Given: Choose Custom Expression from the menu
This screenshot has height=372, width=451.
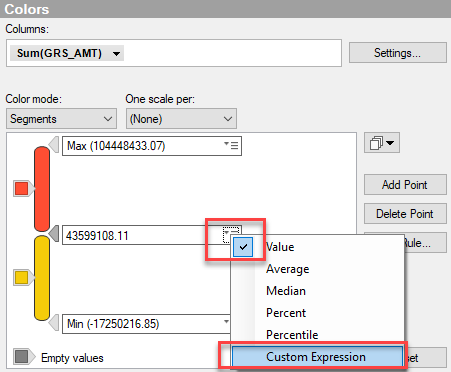Looking at the screenshot, I should pos(317,357).
